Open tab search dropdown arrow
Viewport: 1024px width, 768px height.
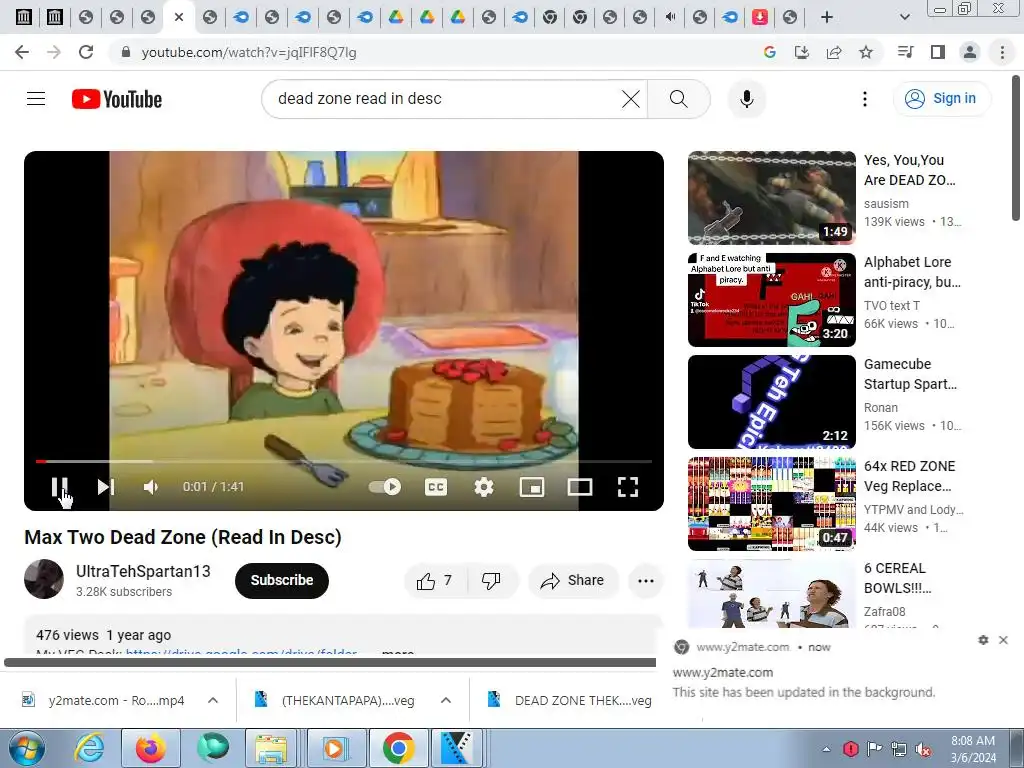click(x=904, y=17)
